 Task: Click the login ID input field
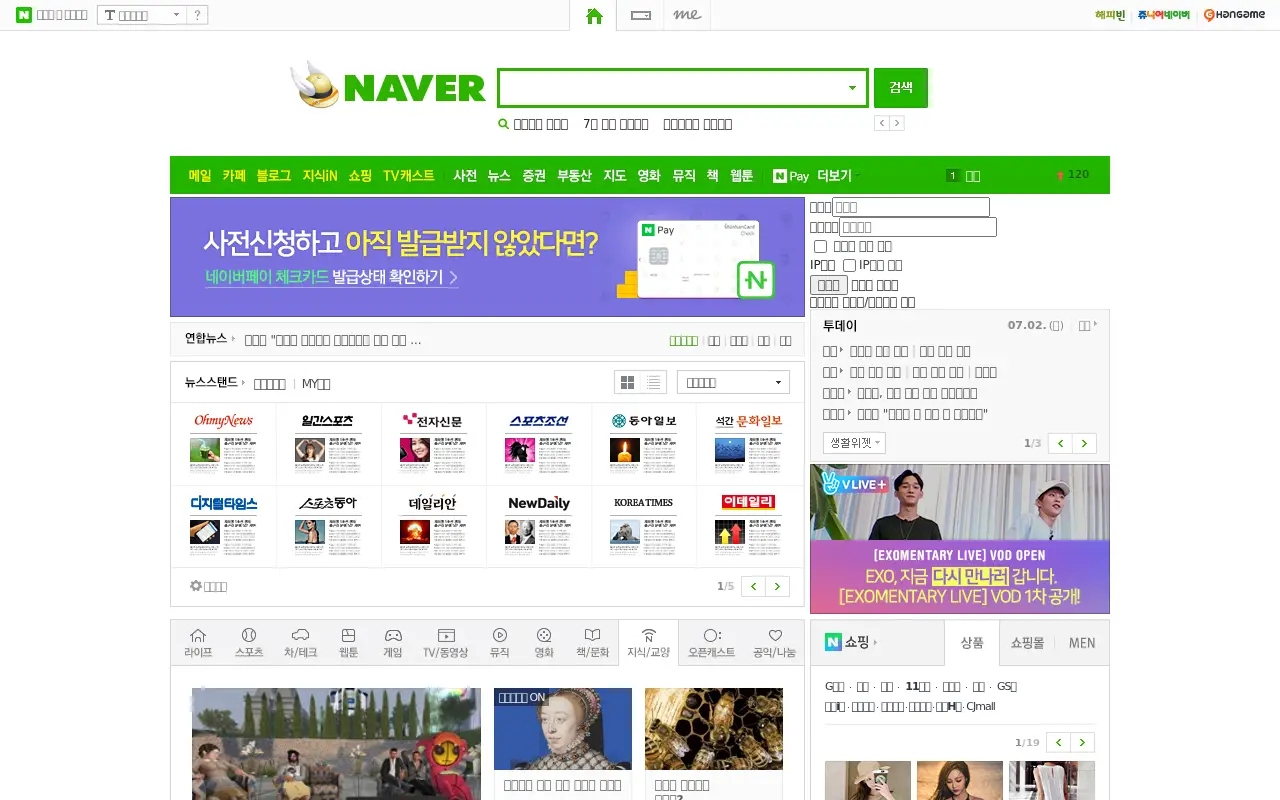point(911,207)
